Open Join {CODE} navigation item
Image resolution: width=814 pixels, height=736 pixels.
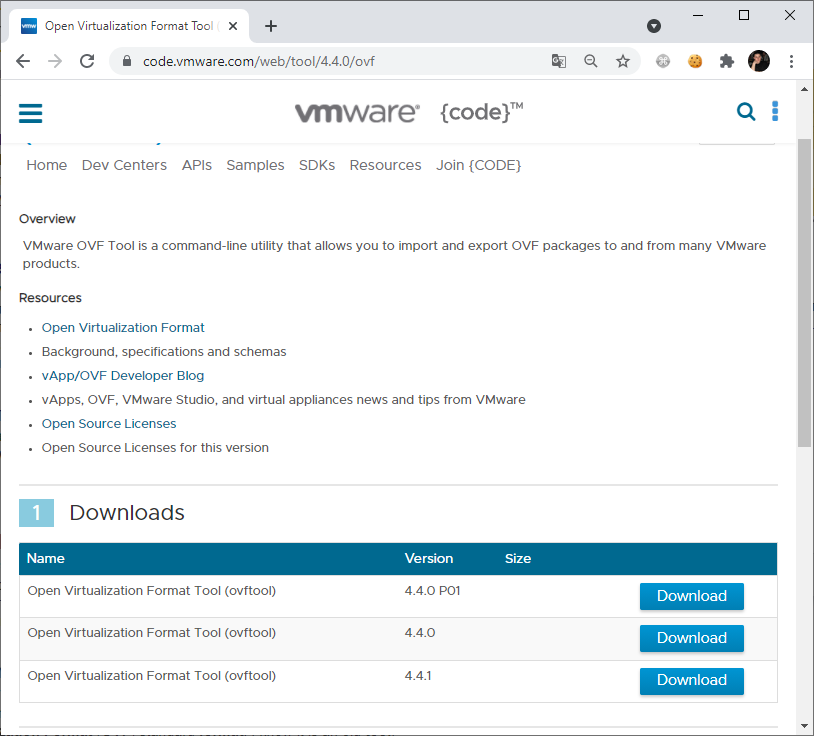coord(478,165)
